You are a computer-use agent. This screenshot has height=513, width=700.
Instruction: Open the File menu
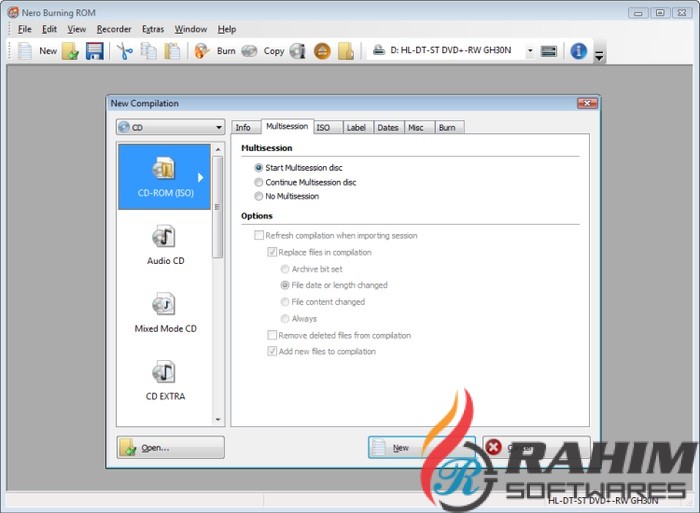pos(25,29)
